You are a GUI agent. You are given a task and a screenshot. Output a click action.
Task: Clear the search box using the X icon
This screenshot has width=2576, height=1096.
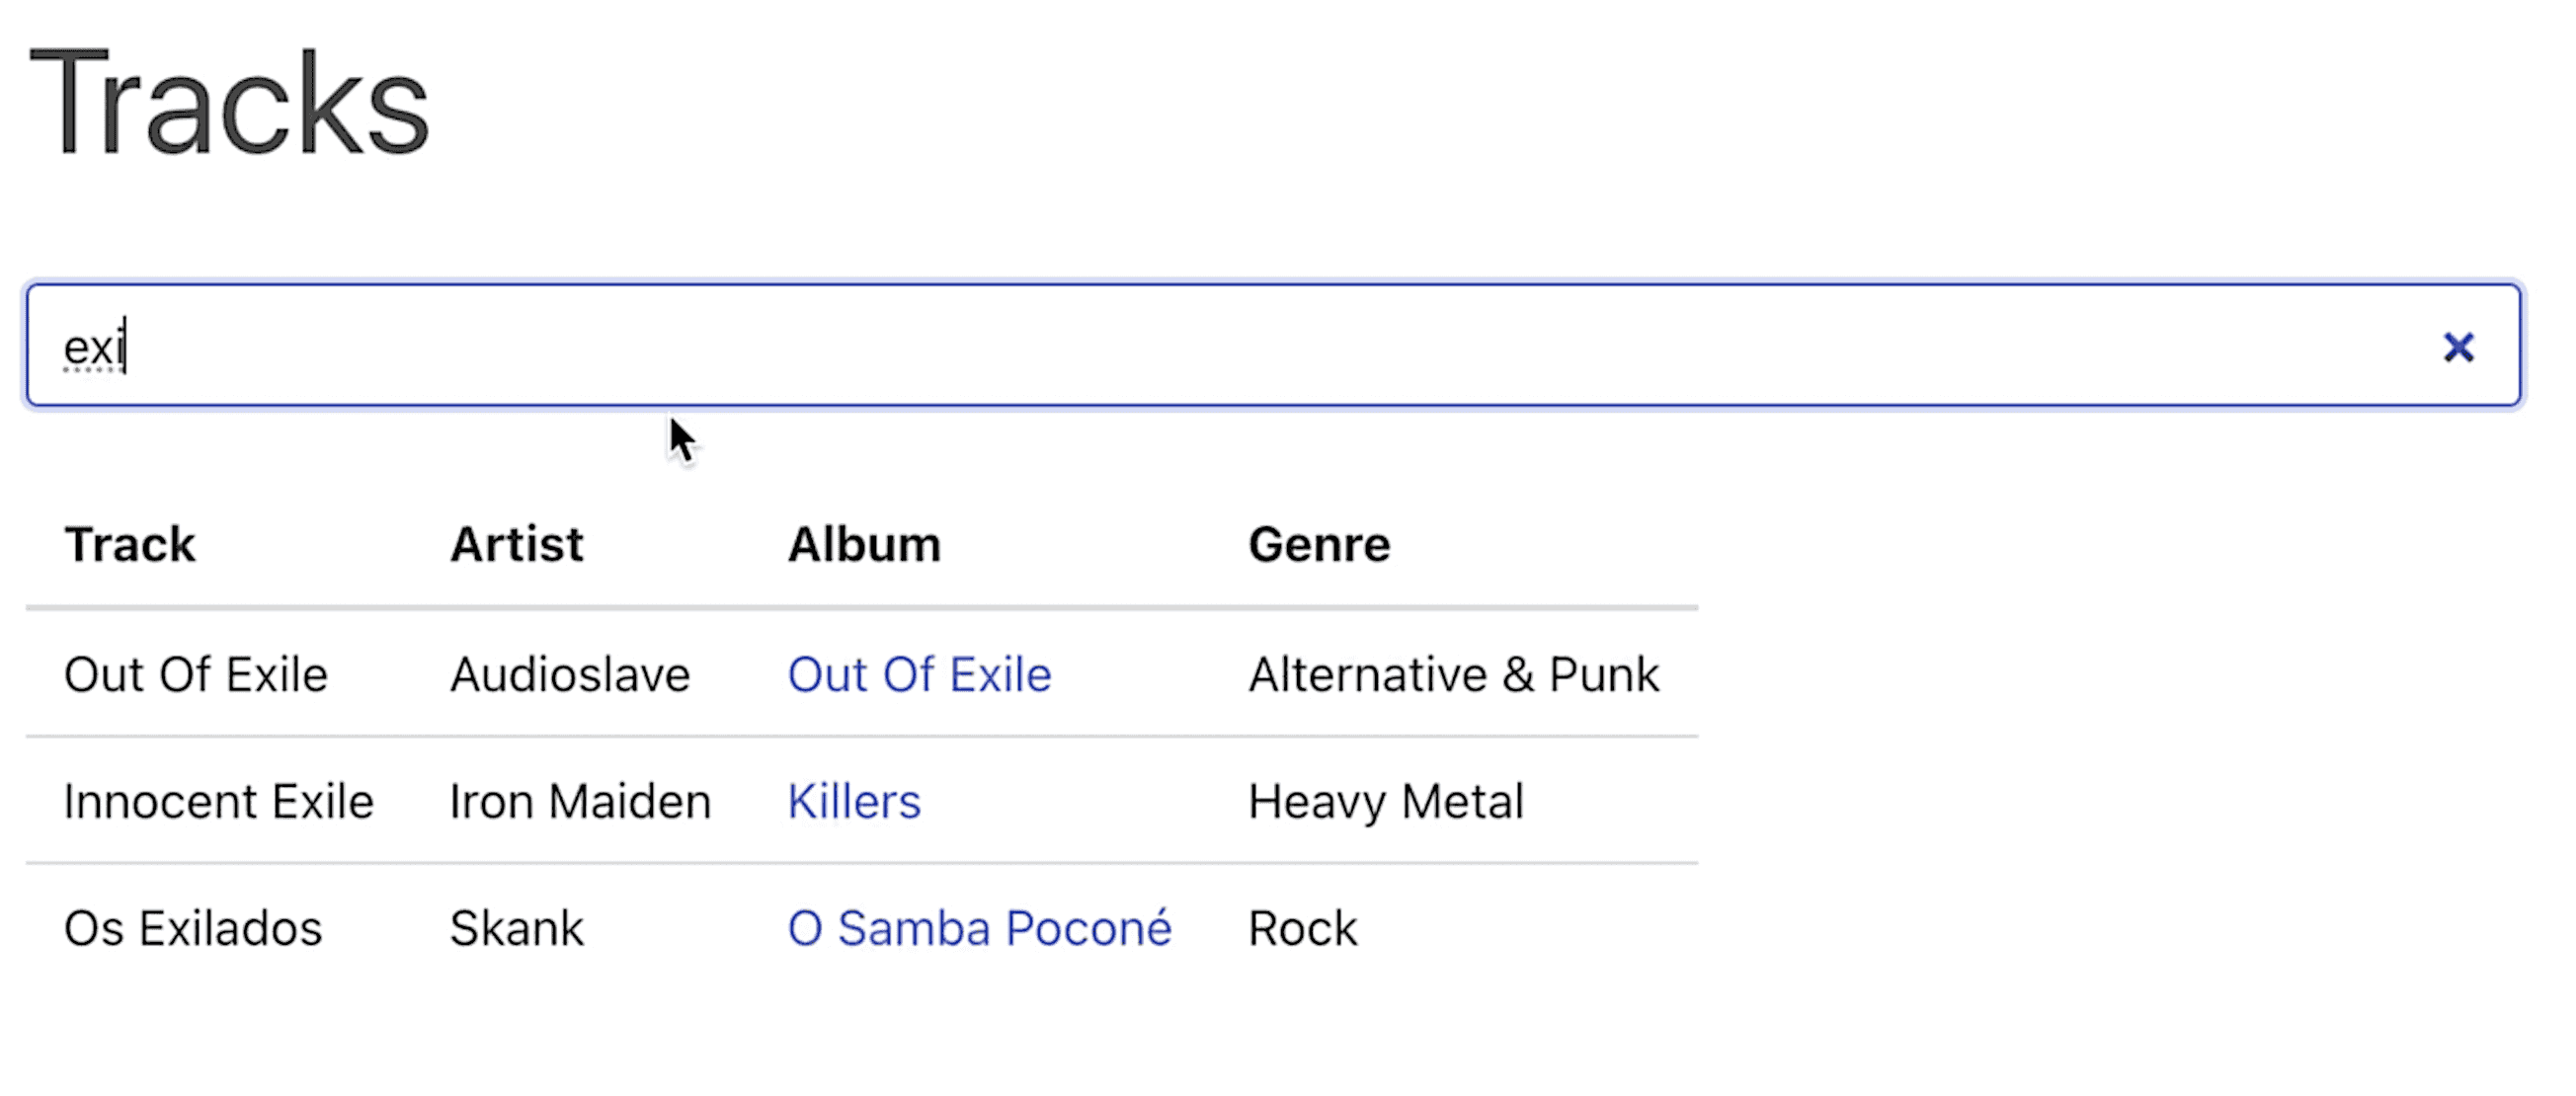click(2458, 347)
